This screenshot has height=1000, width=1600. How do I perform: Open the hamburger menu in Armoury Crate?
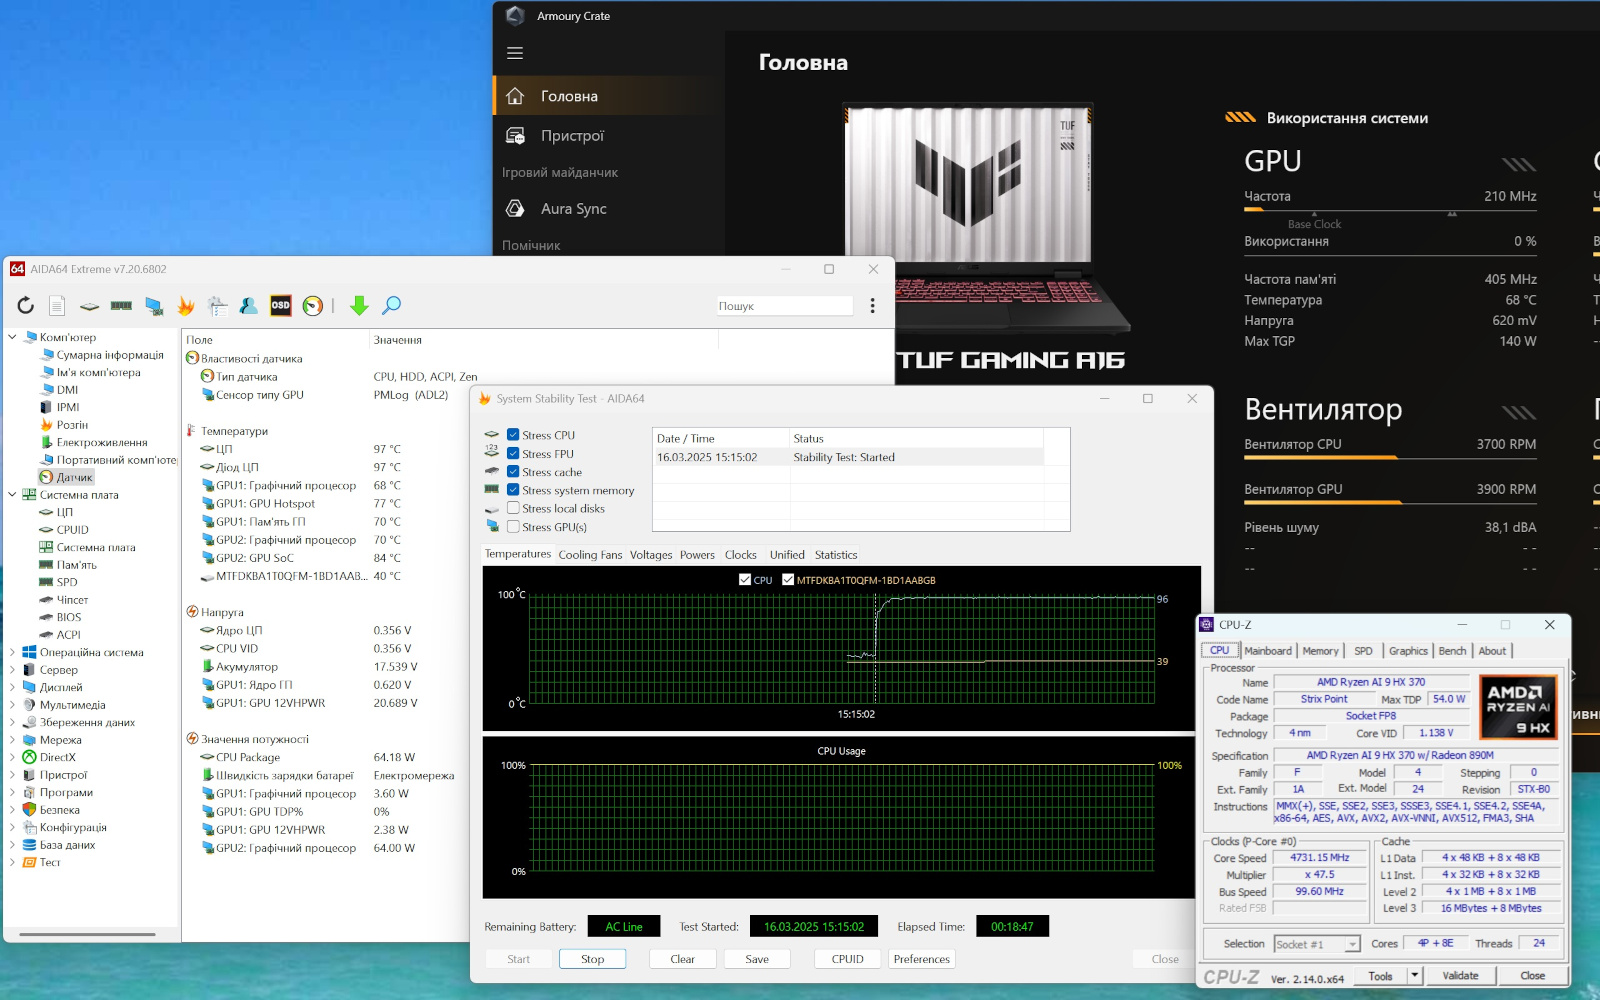[x=515, y=53]
